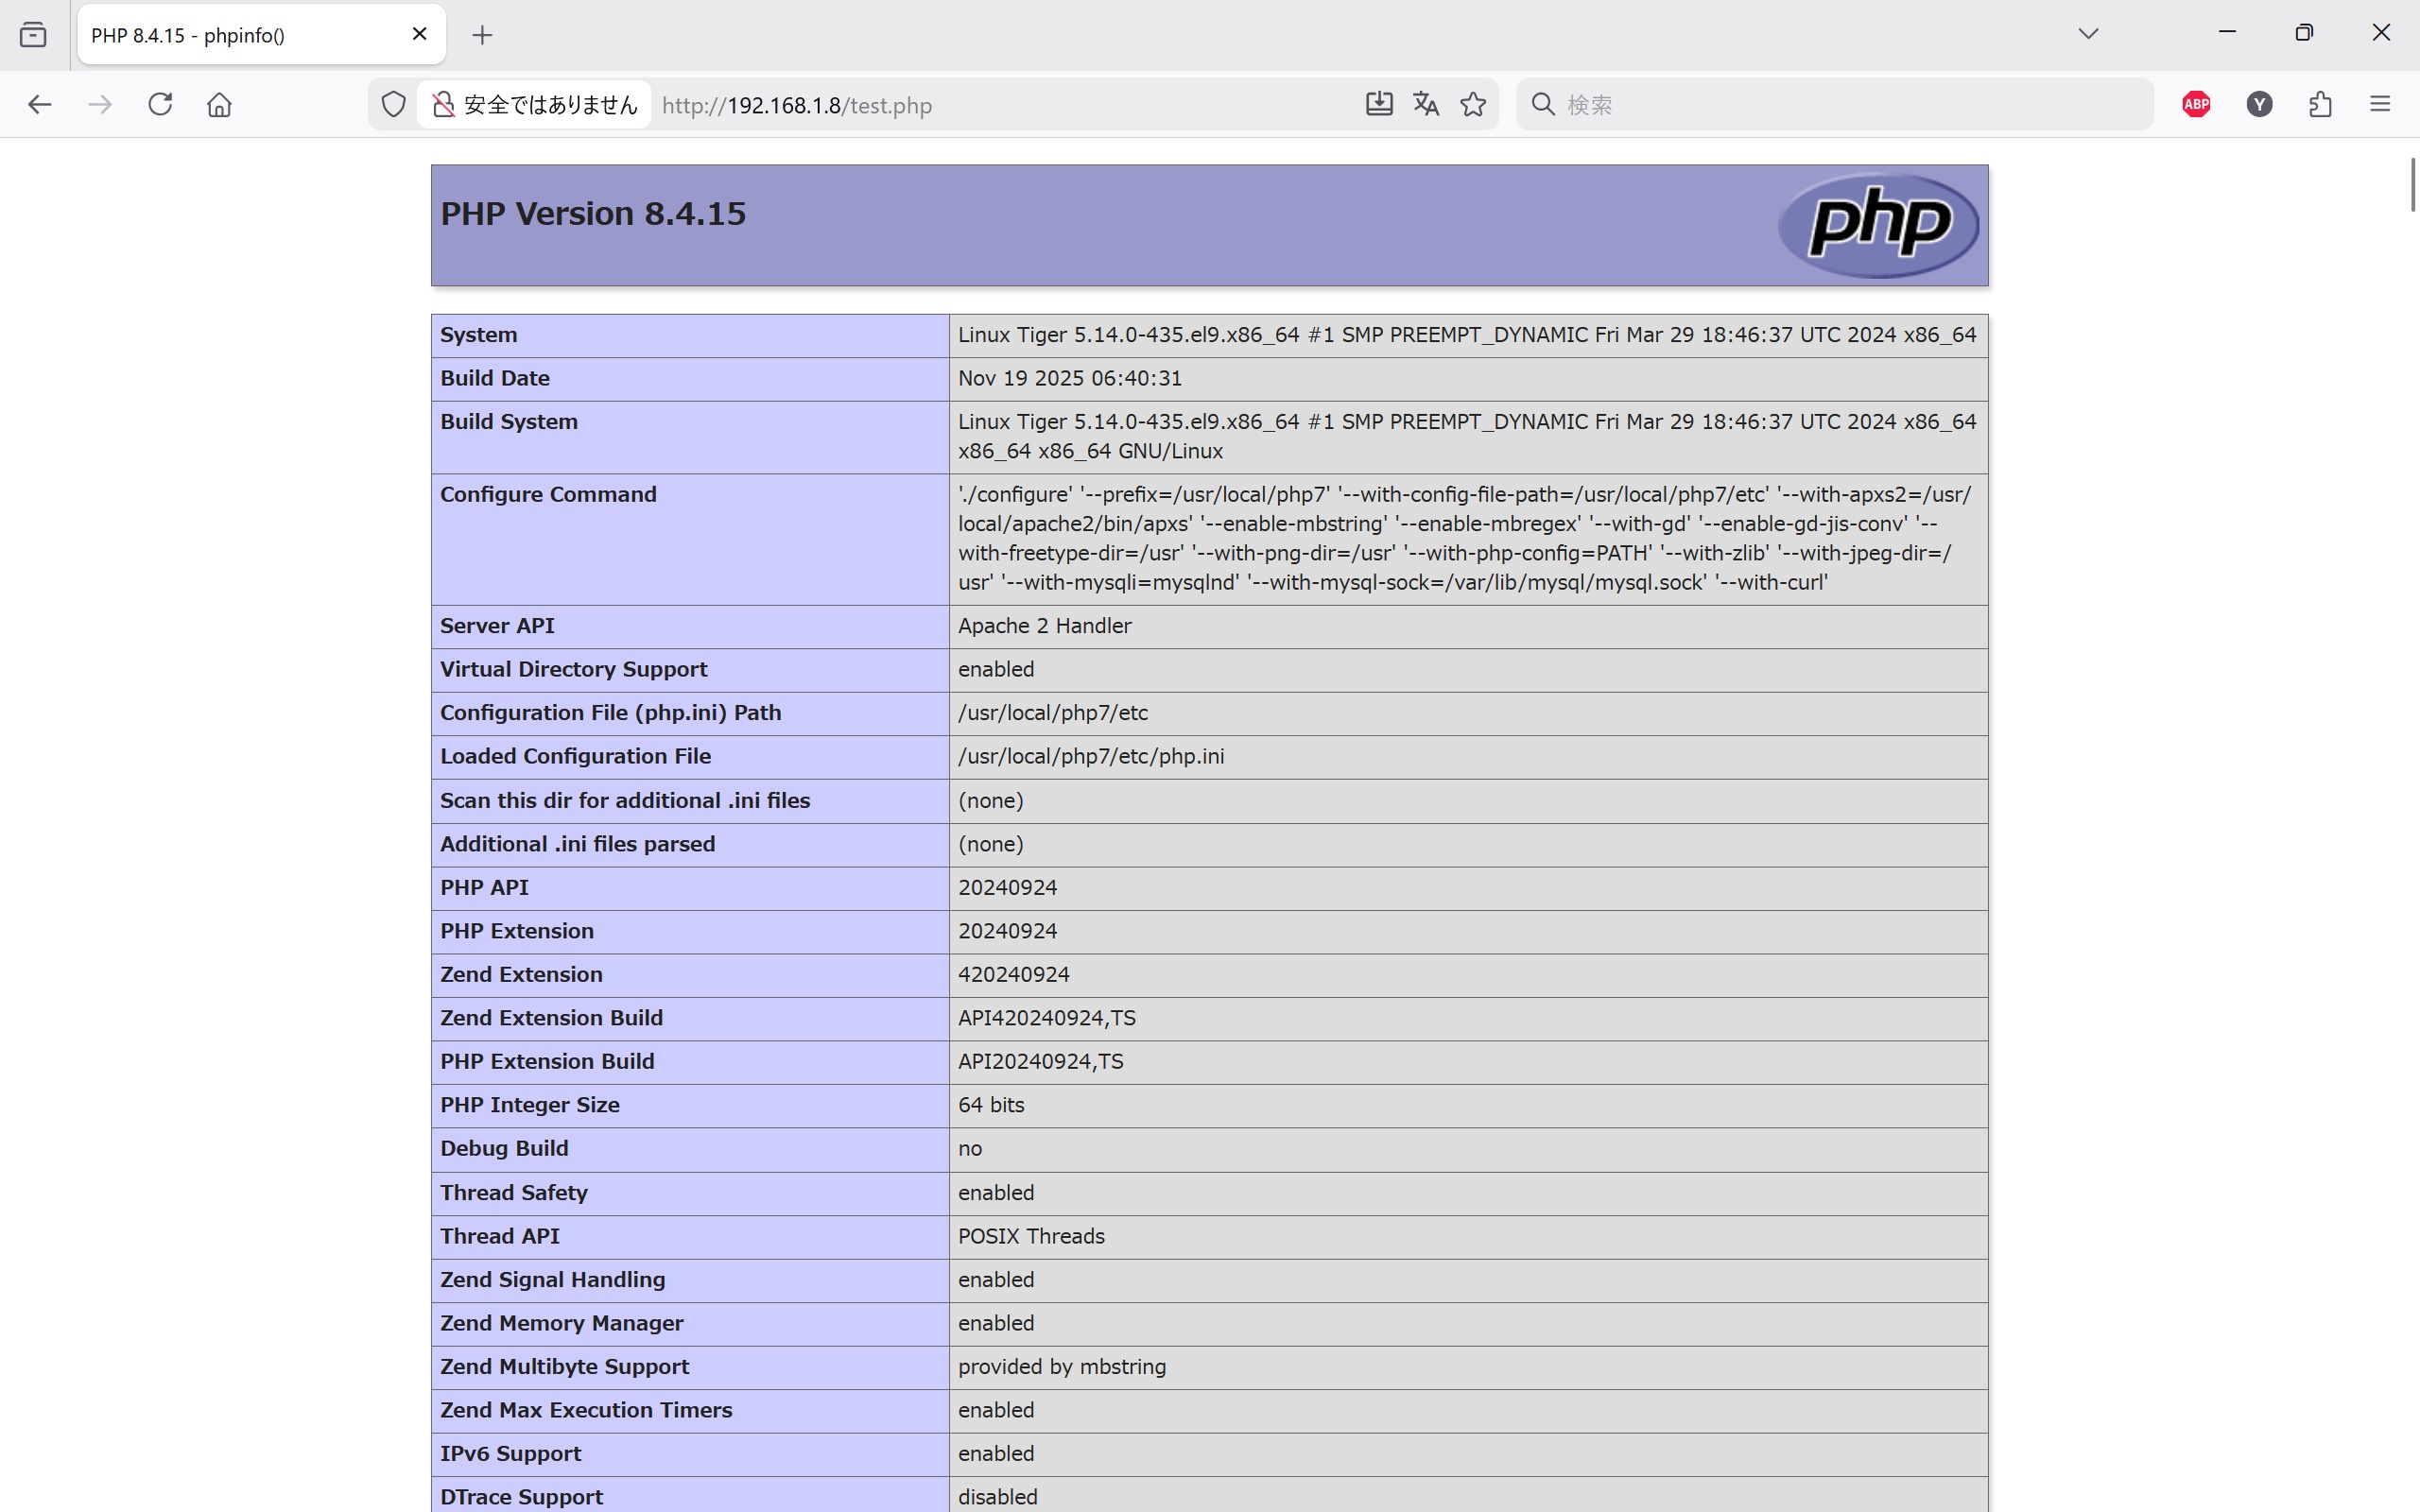Click the download/install page icon in address bar
The height and width of the screenshot is (1512, 2420).
[x=1379, y=104]
